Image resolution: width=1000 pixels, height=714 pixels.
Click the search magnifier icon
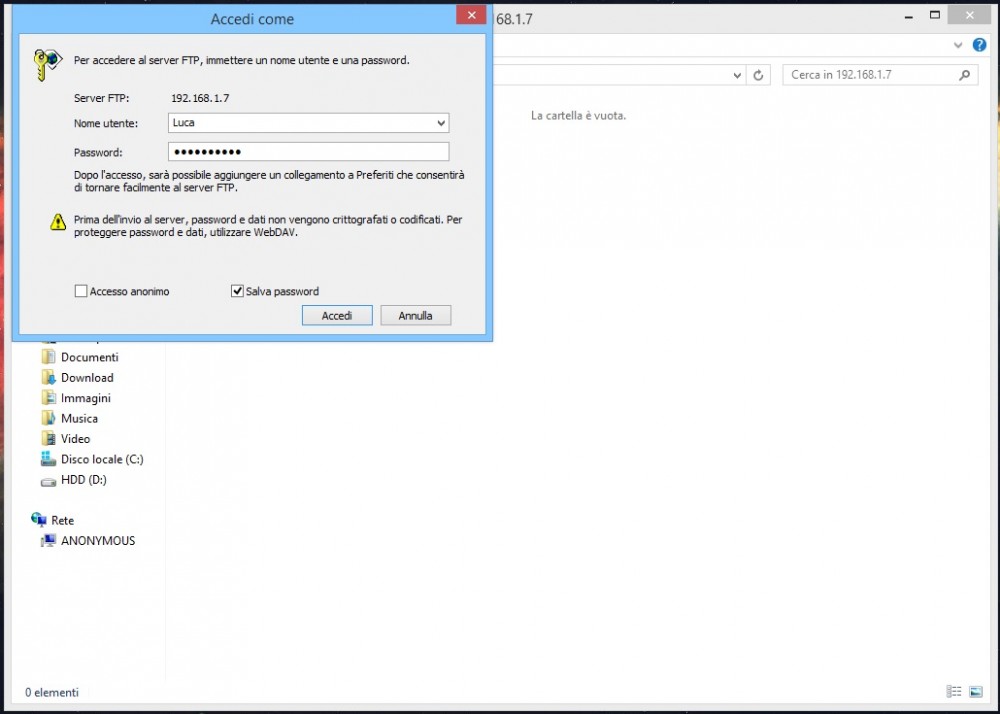click(x=965, y=75)
